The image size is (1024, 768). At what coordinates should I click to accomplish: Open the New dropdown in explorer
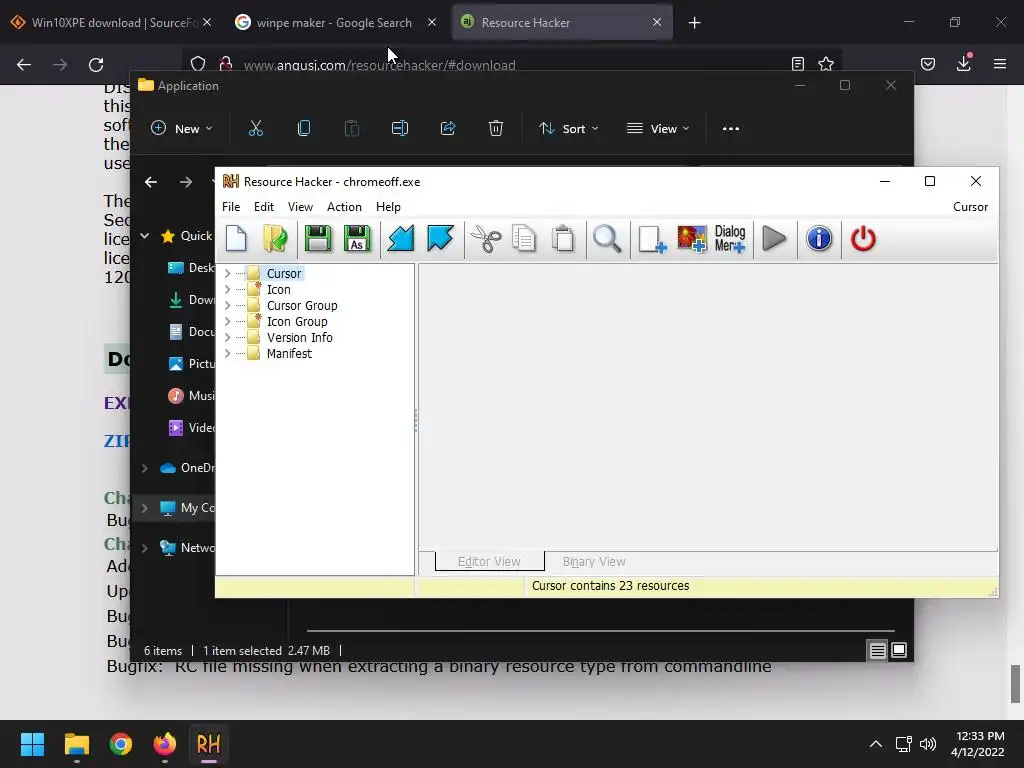[182, 129]
